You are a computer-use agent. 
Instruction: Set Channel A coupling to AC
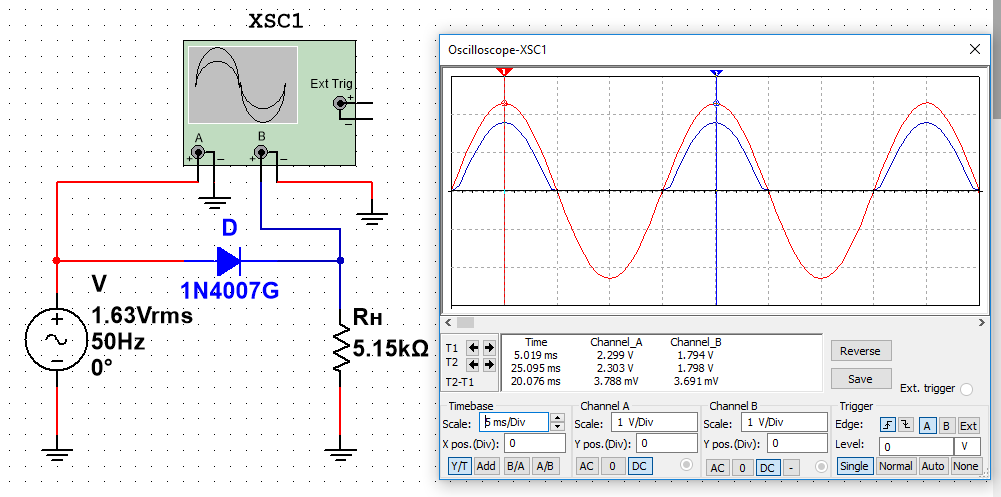(x=587, y=466)
